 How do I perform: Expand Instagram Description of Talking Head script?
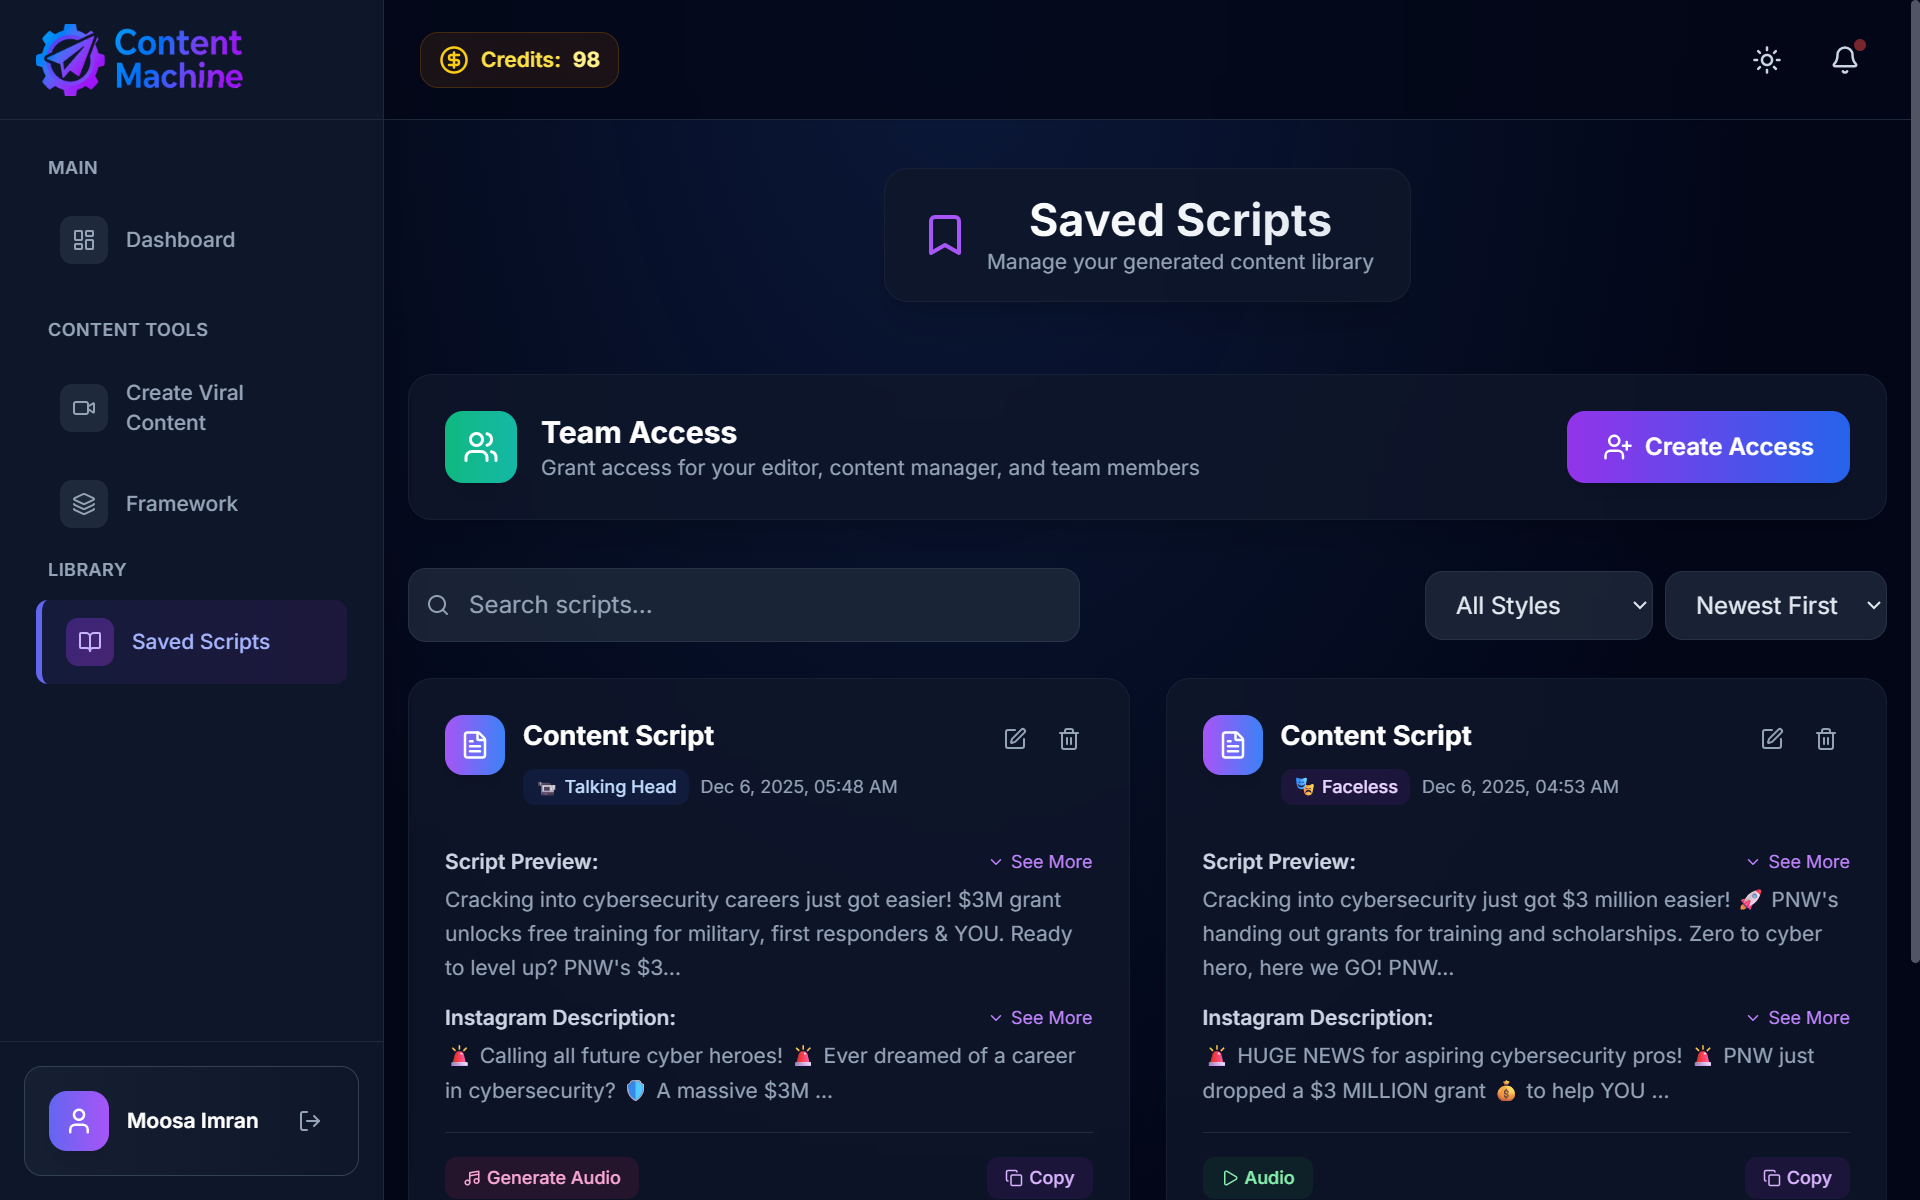tap(1041, 1018)
